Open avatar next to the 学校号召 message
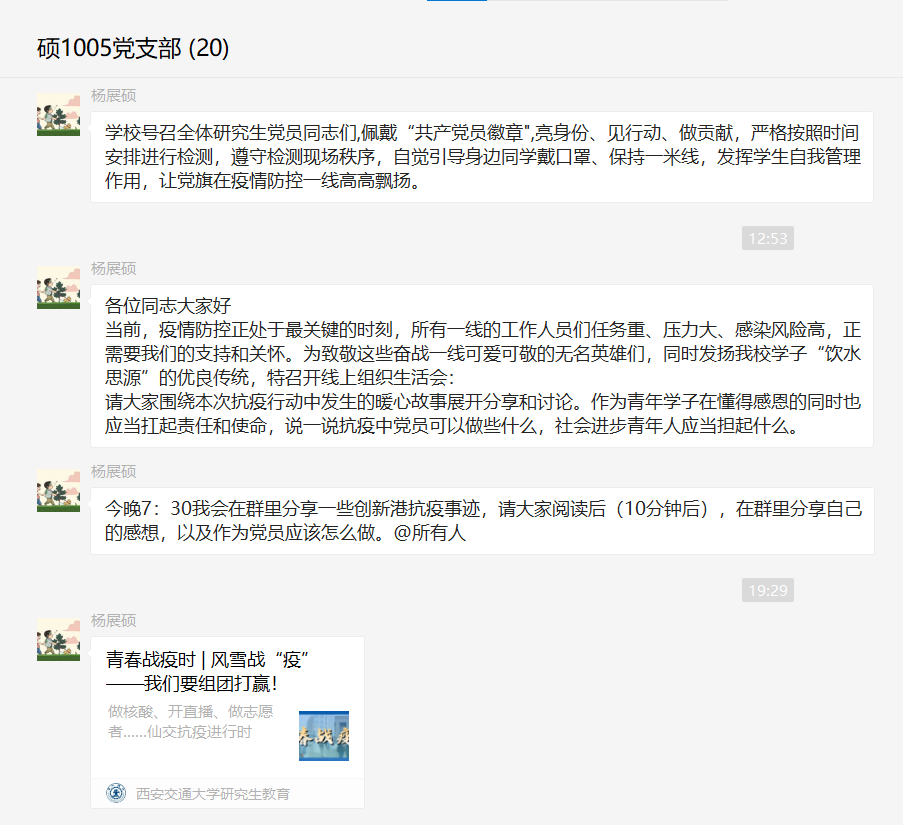The height and width of the screenshot is (825, 903). [58, 114]
